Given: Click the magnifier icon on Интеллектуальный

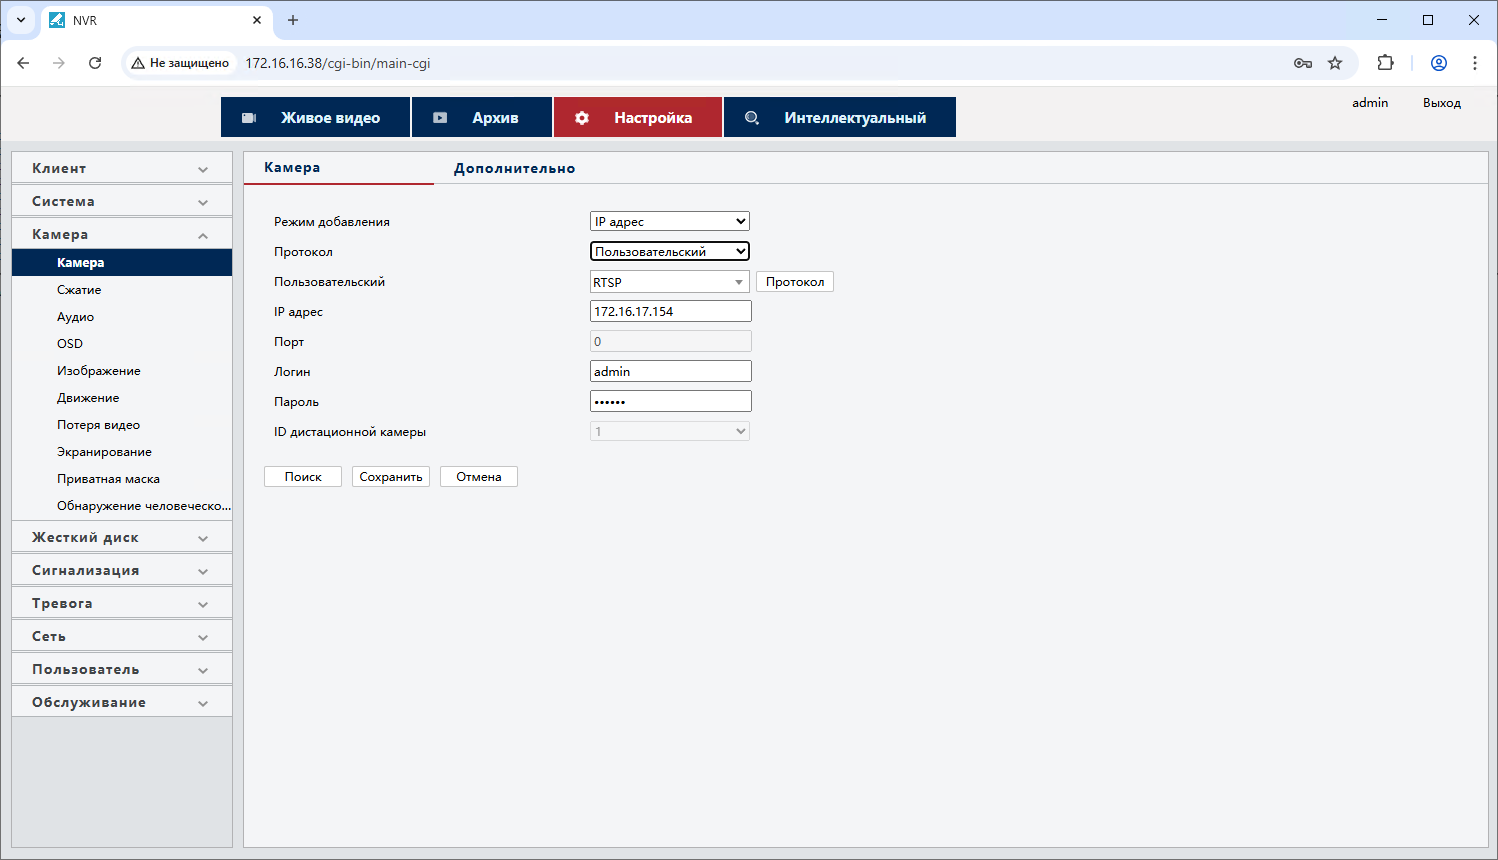Looking at the screenshot, I should [752, 118].
